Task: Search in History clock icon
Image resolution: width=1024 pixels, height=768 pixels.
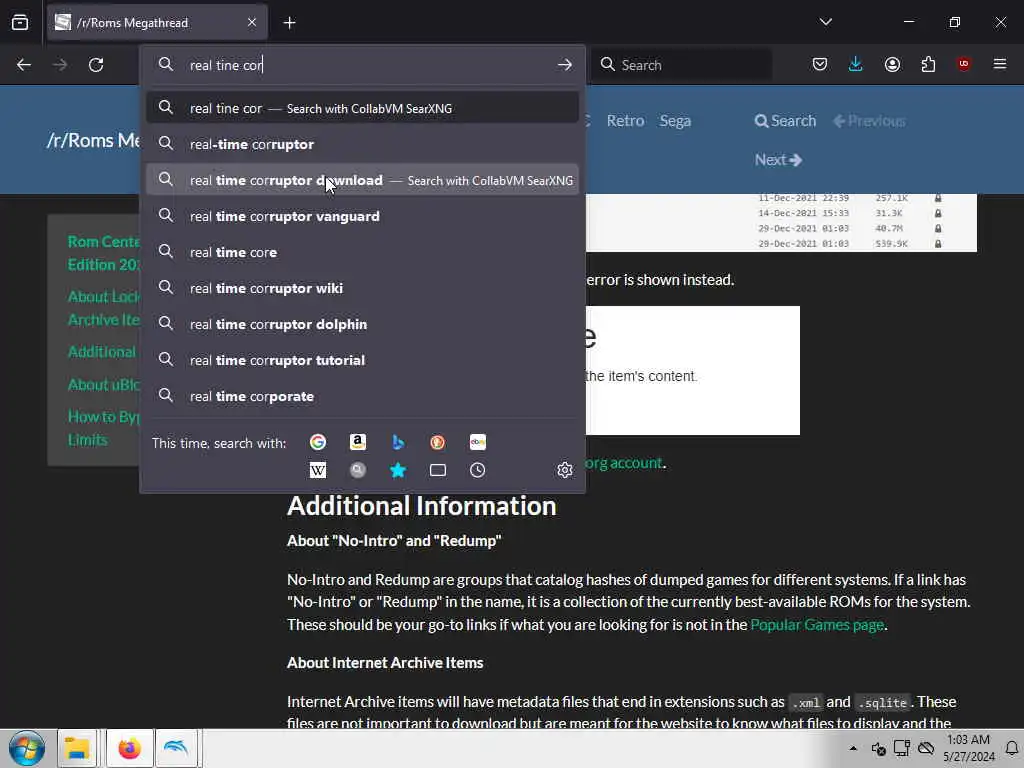Action: [x=477, y=470]
